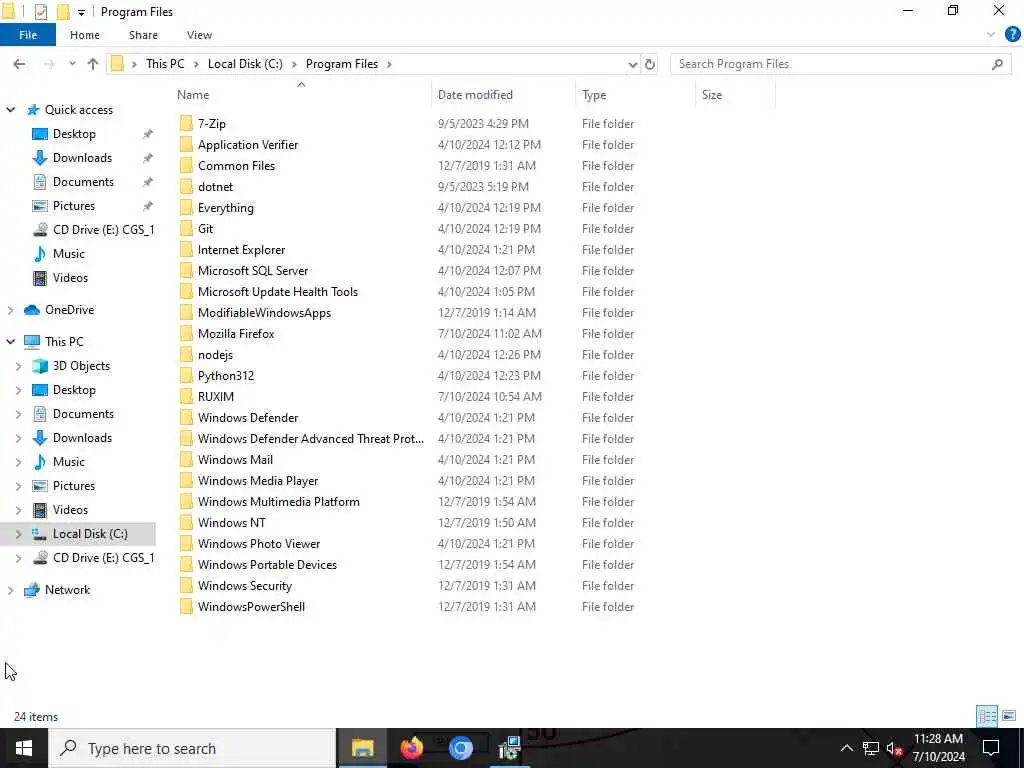Expand the Local Disk (C:) tree node
The height and width of the screenshot is (768, 1024).
coord(18,534)
